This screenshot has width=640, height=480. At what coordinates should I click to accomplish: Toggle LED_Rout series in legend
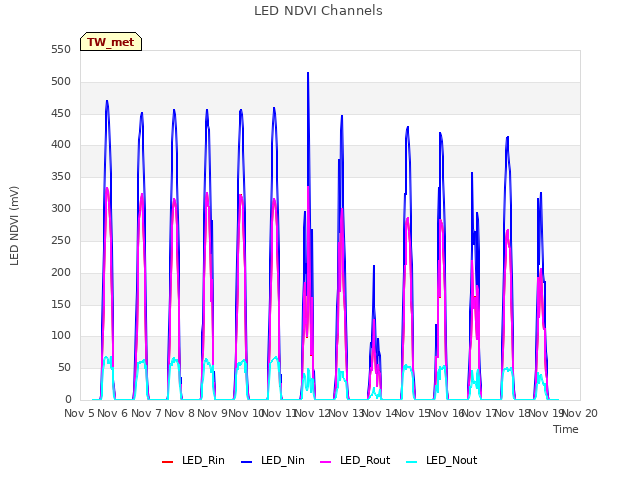tap(355, 460)
